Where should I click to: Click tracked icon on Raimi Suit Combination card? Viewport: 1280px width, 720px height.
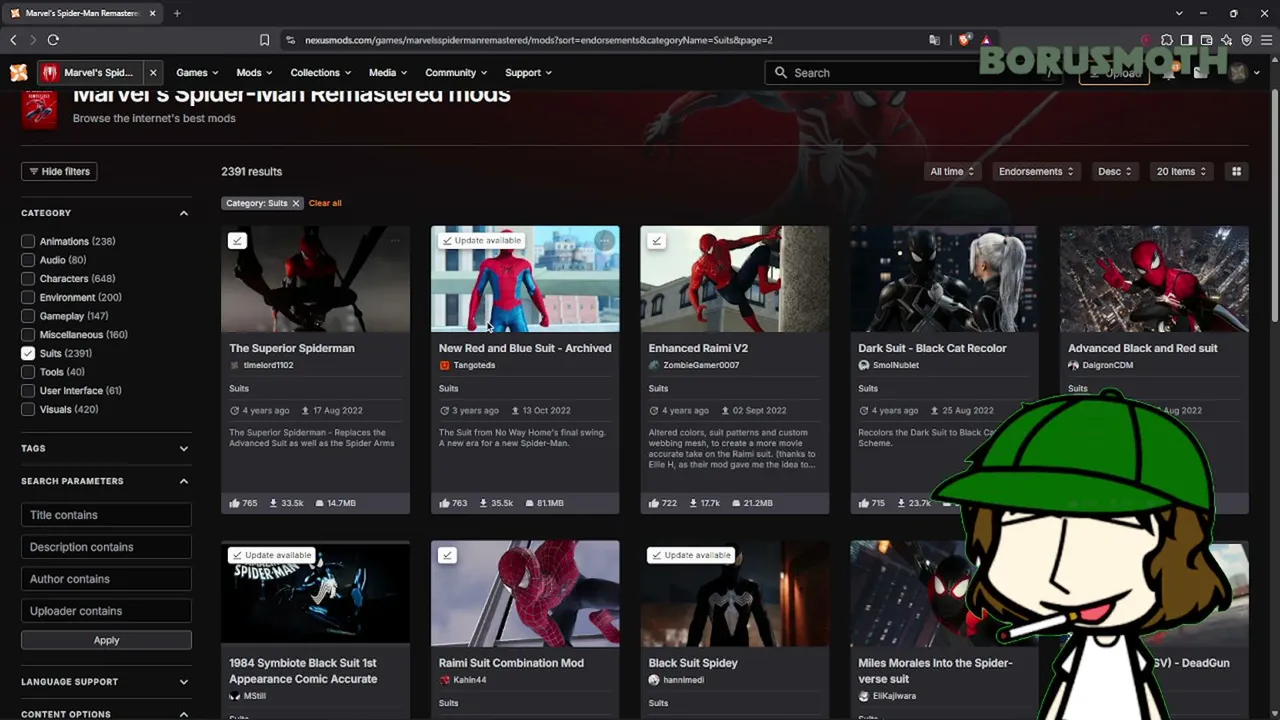click(x=447, y=555)
